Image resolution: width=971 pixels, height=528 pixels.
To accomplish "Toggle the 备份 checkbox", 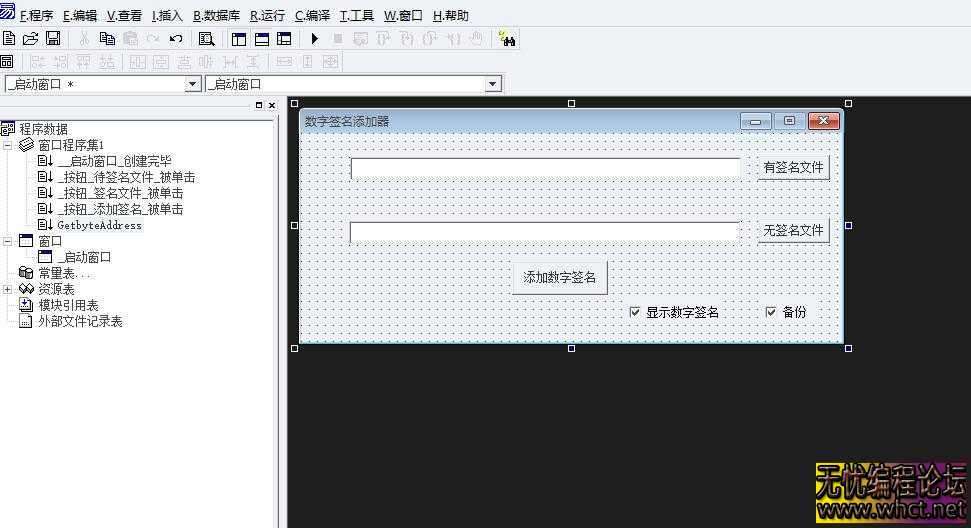I will 771,312.
